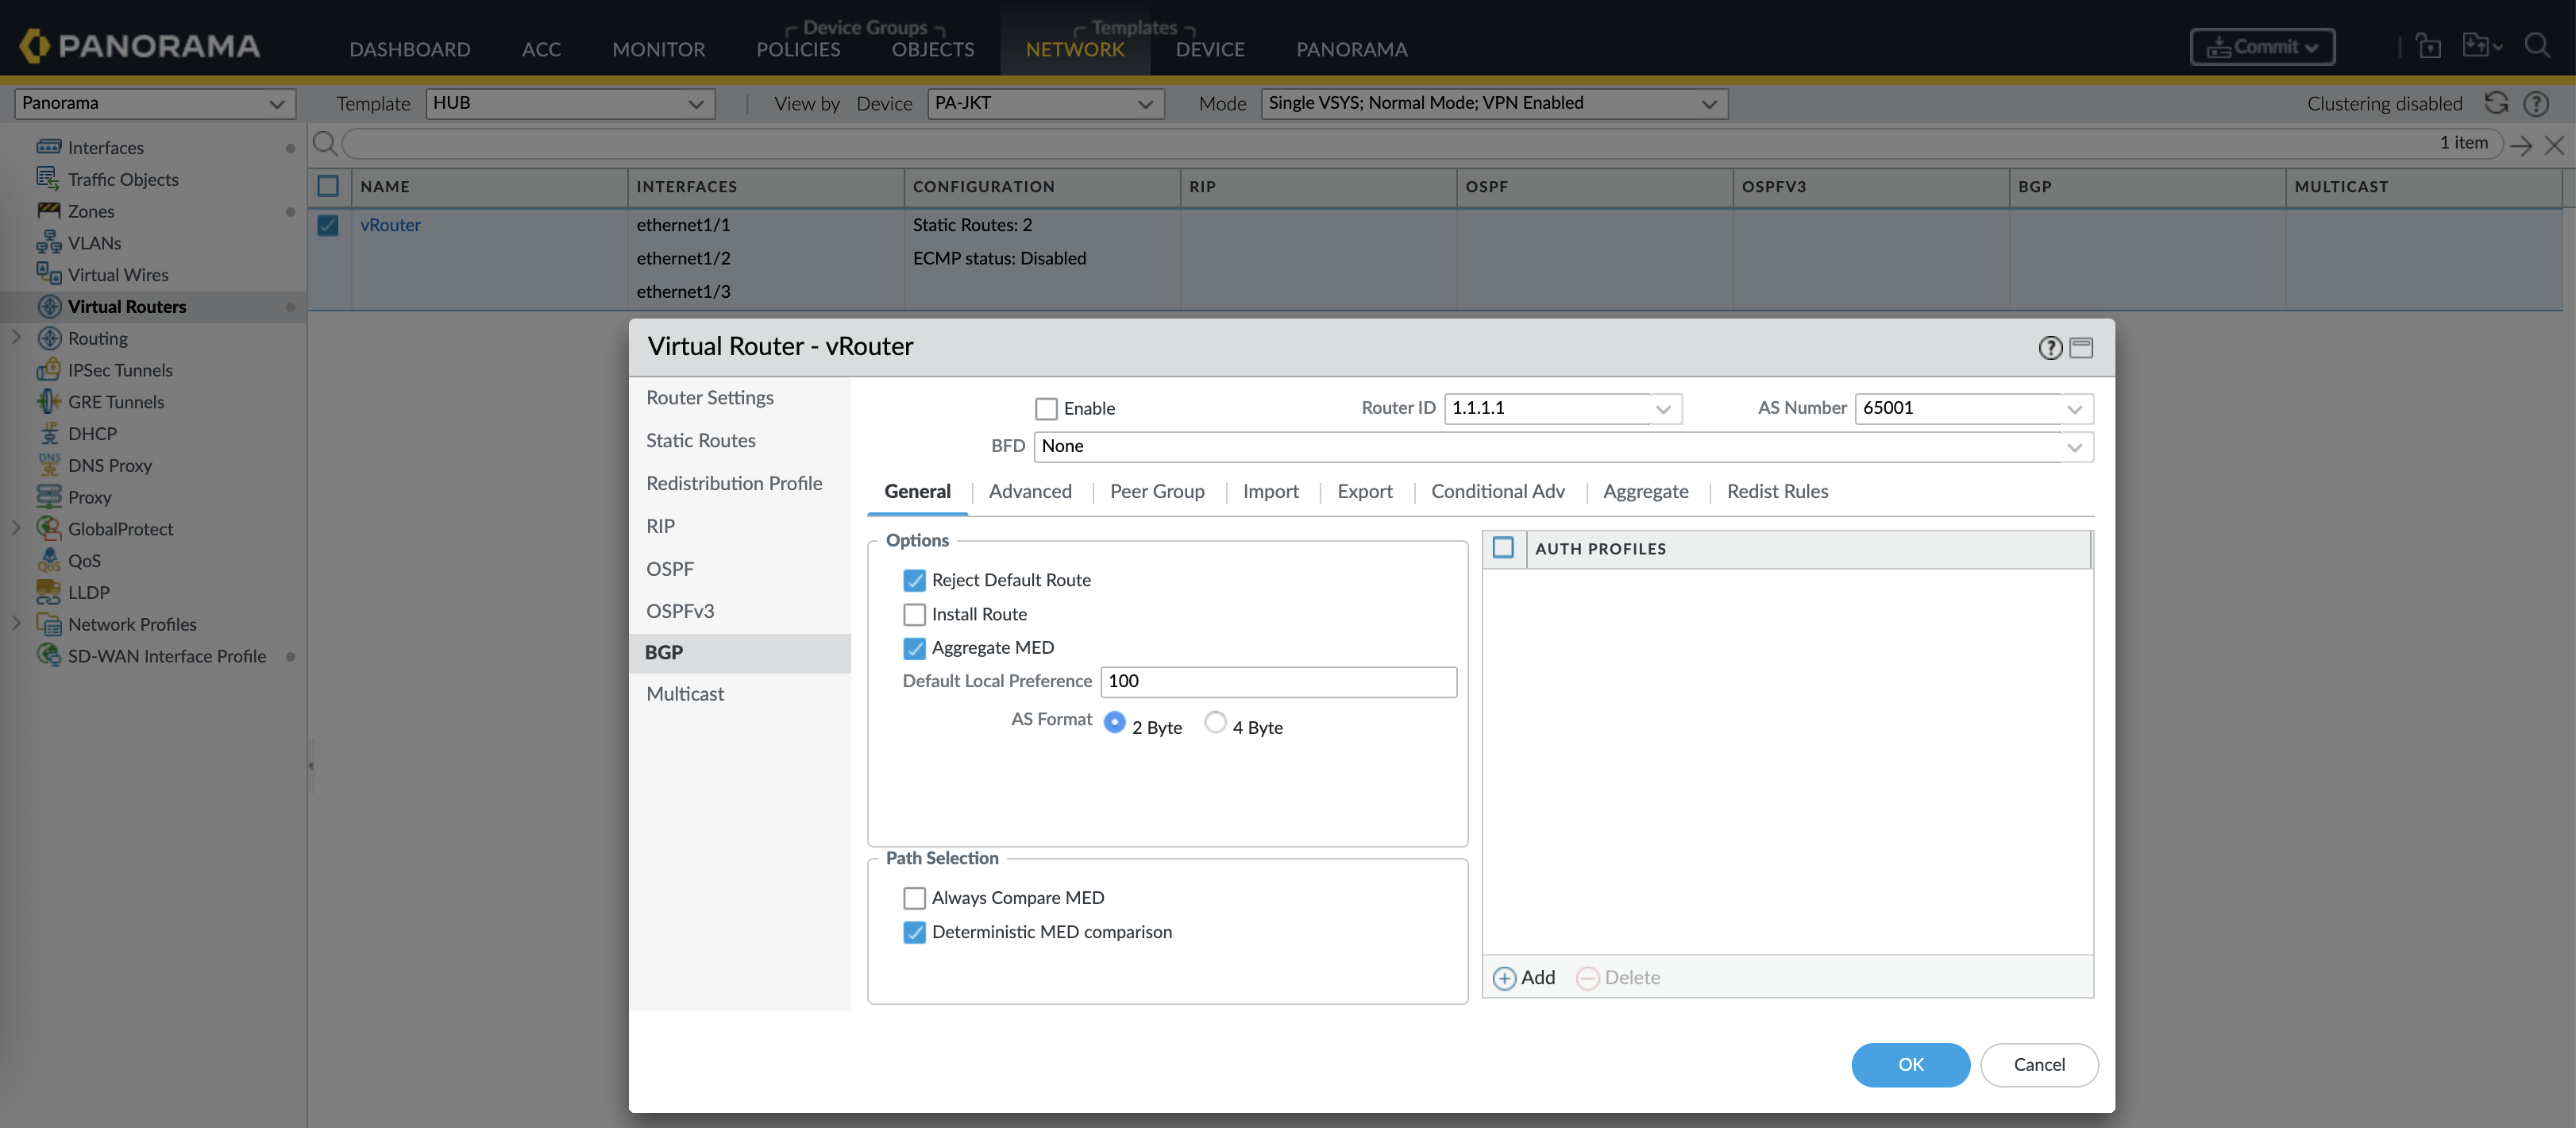
Task: Enable BGP with the Enable checkbox
Action: pyautogui.click(x=1046, y=408)
